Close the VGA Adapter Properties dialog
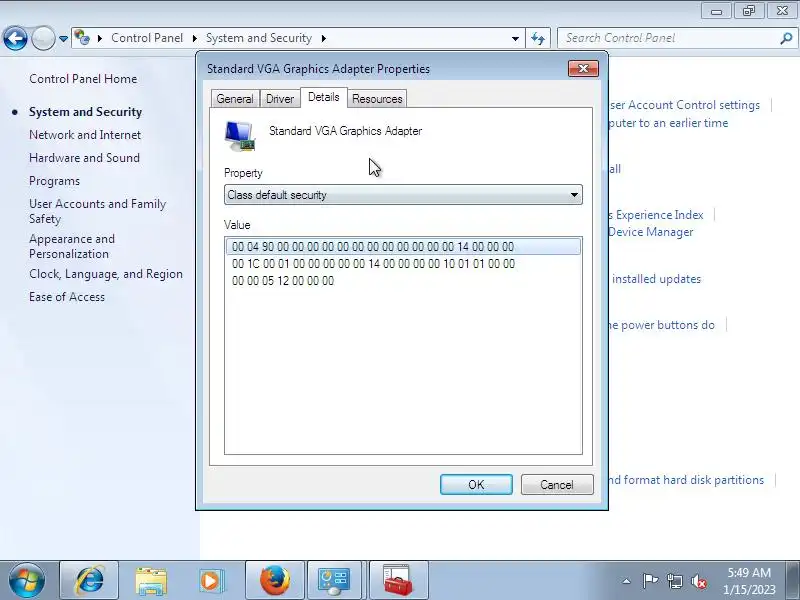The height and width of the screenshot is (600, 800). point(583,68)
